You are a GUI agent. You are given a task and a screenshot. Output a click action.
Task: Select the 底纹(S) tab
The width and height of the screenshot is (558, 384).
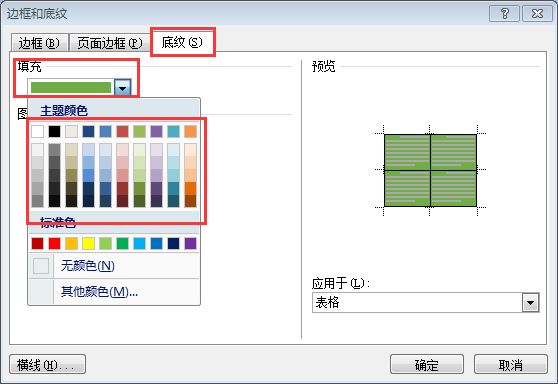182,42
